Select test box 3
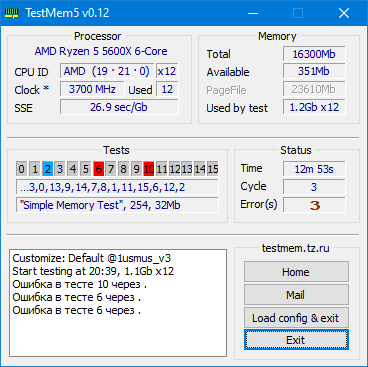This screenshot has width=368, height=367. tap(60, 169)
